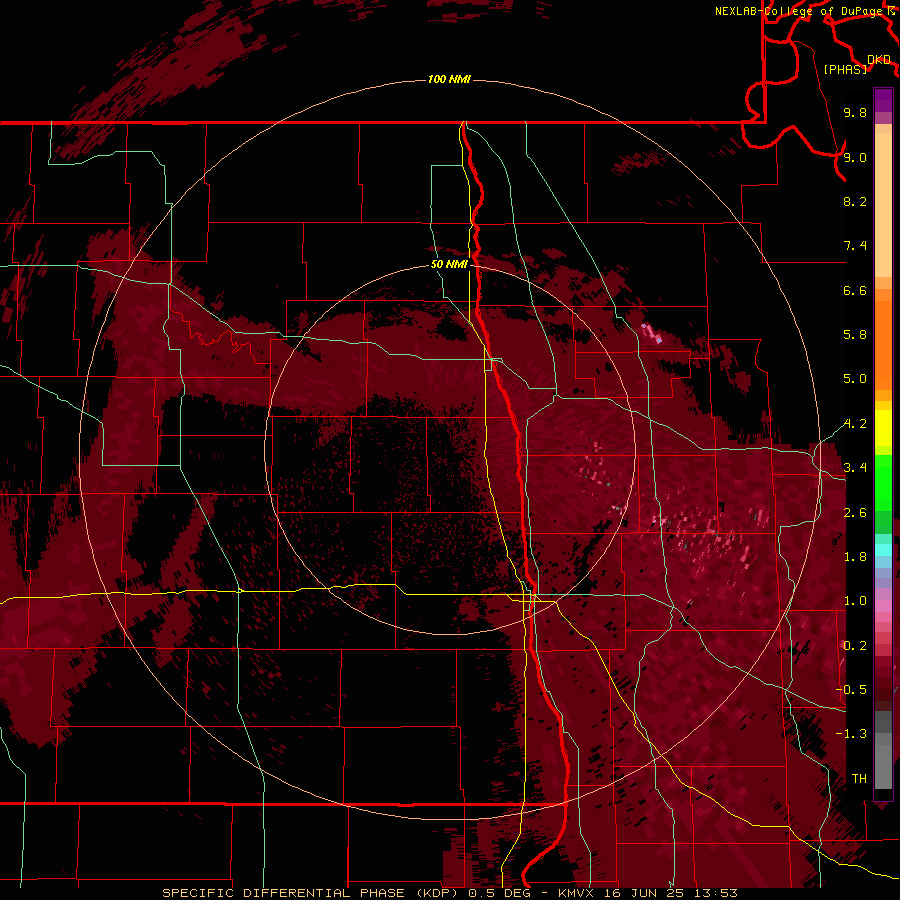
Task: Select the 0.2 value on the color scale
Action: pos(855,645)
